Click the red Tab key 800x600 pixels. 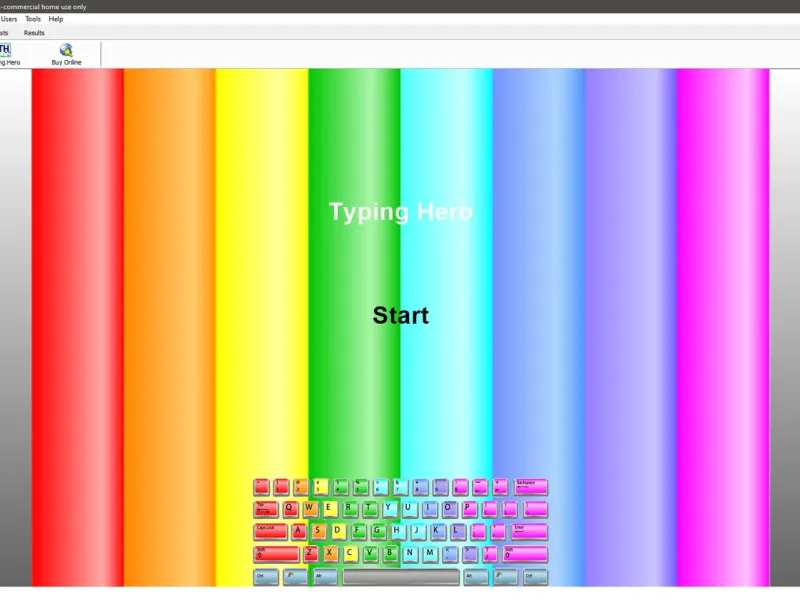(266, 509)
